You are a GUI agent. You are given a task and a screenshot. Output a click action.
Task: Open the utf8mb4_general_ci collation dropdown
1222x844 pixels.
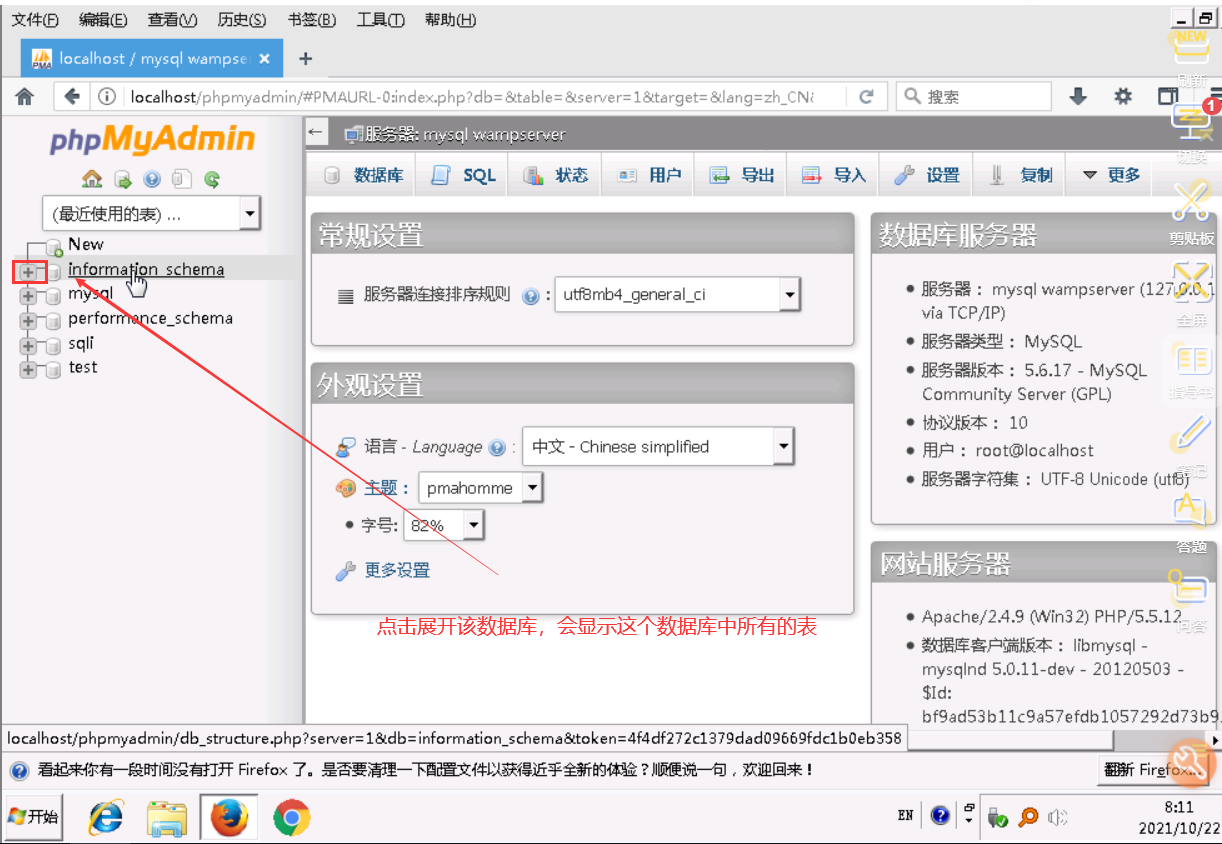click(678, 295)
